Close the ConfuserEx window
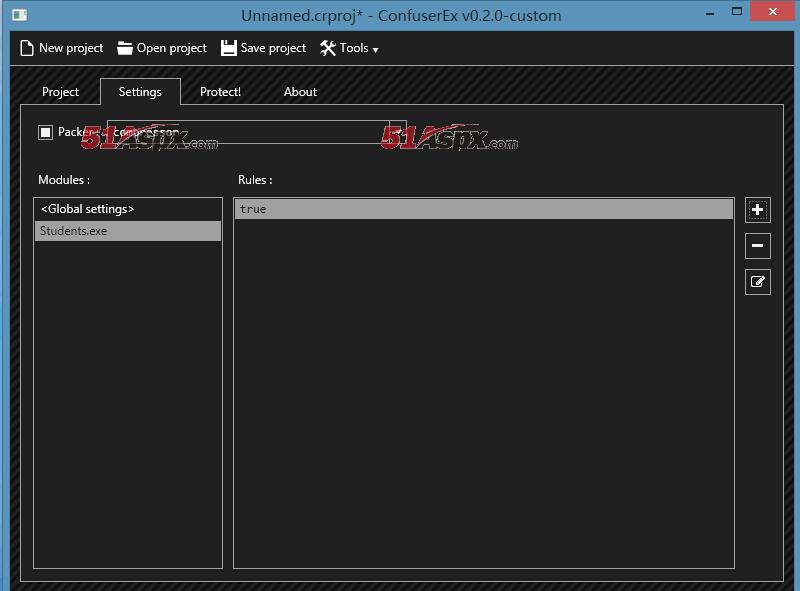This screenshot has height=591, width=800. coord(773,11)
